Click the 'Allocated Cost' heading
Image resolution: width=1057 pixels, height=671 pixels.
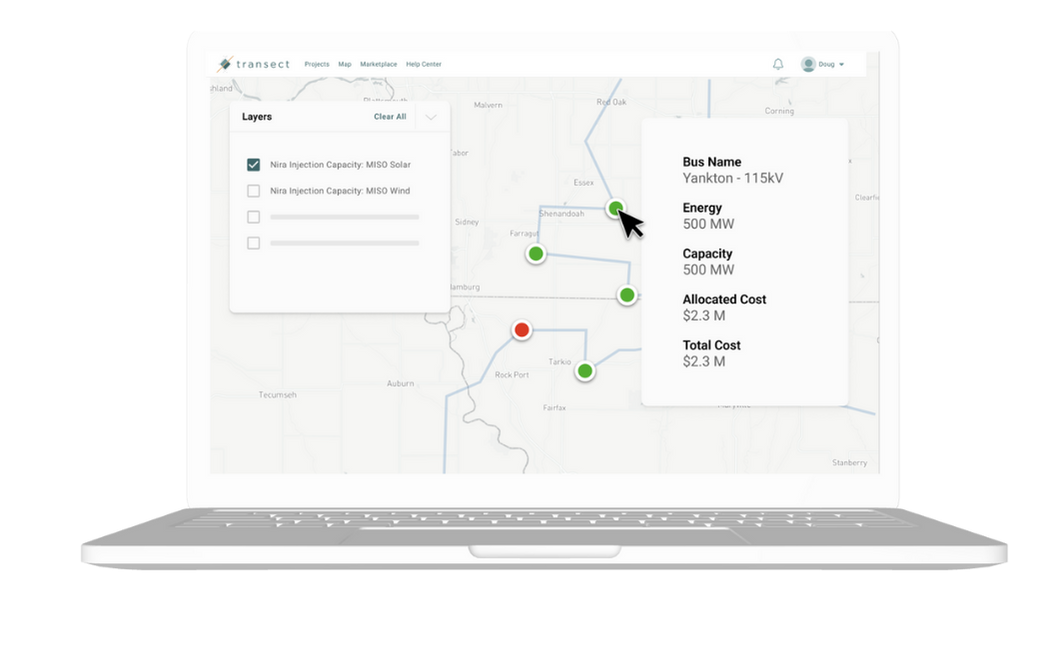point(725,299)
